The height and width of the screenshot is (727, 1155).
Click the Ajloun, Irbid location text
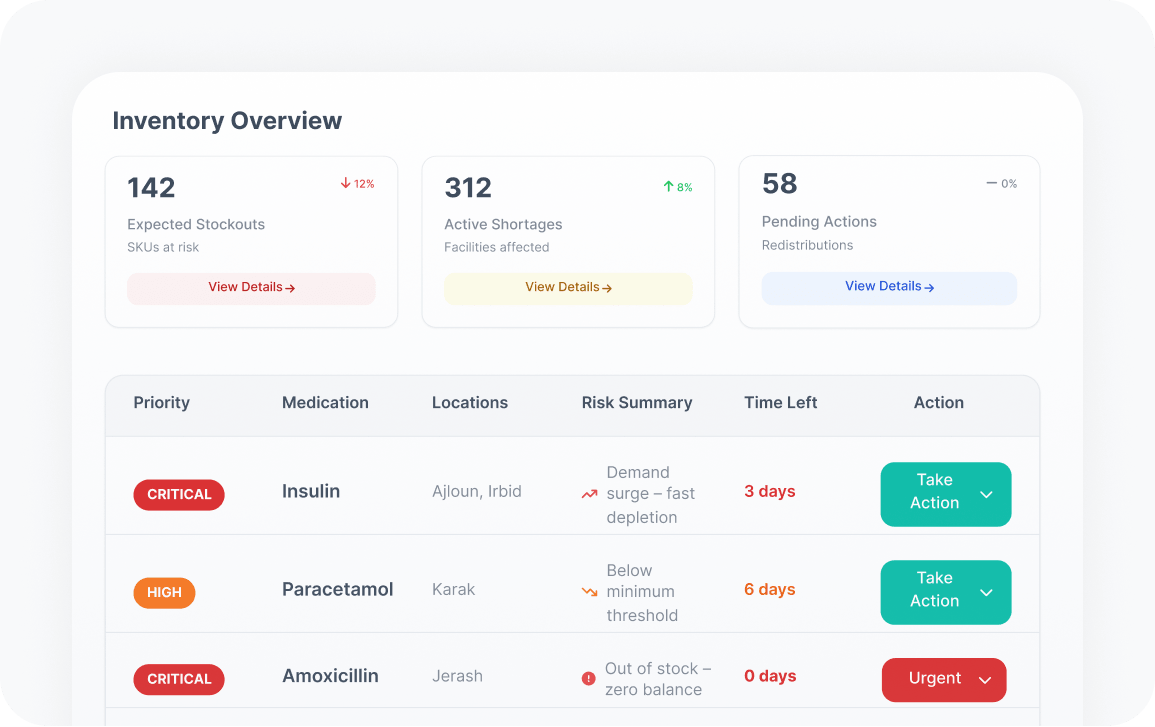[476, 491]
